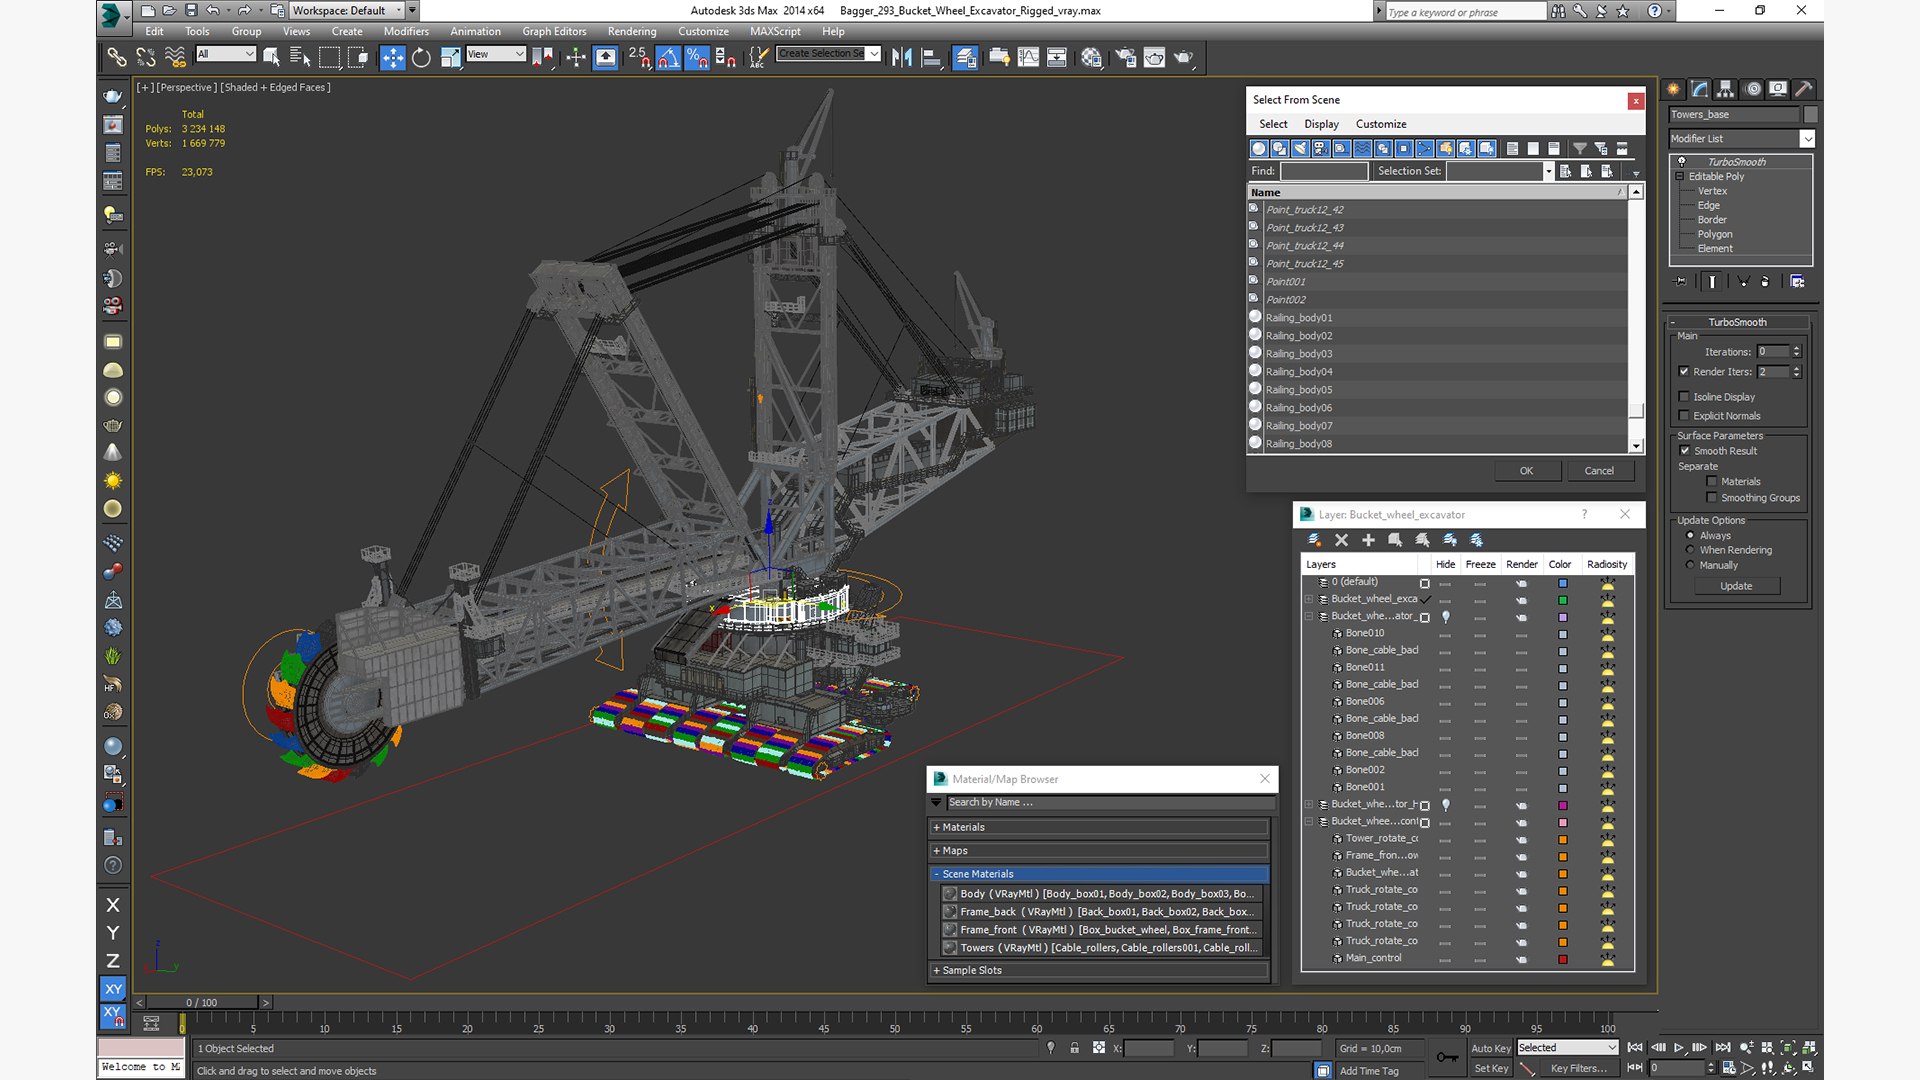Viewport: 1920px width, 1080px height.
Task: Open the MAXScript menu
Action: 775,32
